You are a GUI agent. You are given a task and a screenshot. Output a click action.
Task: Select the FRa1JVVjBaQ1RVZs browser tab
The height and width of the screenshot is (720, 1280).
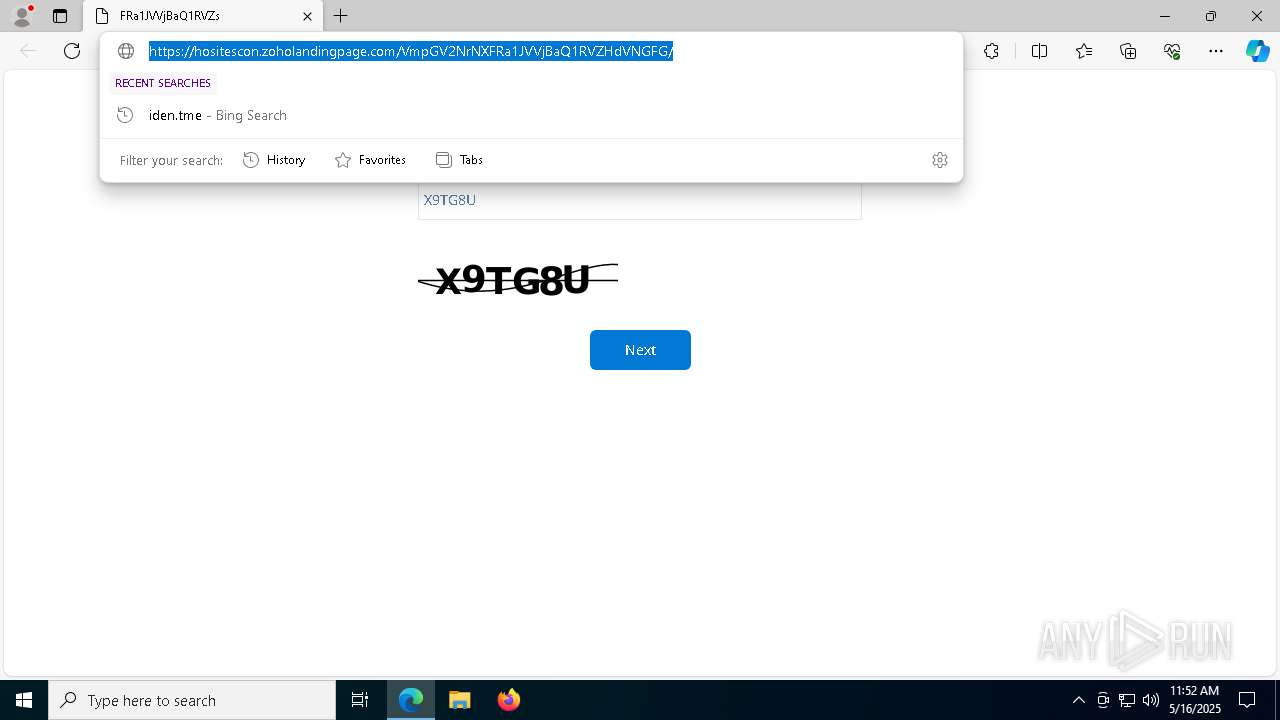tap(203, 16)
